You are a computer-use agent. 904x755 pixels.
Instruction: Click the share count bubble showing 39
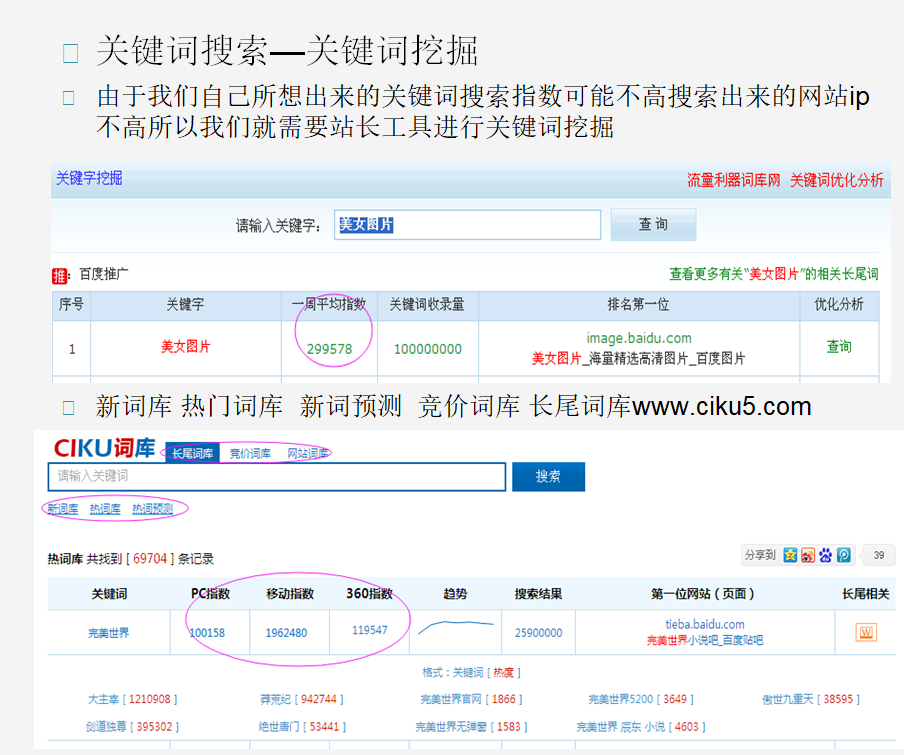click(878, 555)
